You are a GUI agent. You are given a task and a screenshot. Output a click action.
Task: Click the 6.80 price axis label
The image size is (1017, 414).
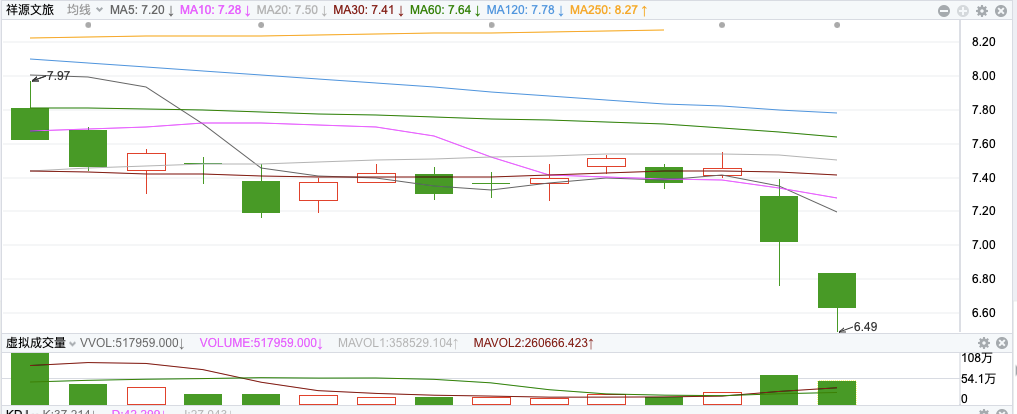point(984,279)
